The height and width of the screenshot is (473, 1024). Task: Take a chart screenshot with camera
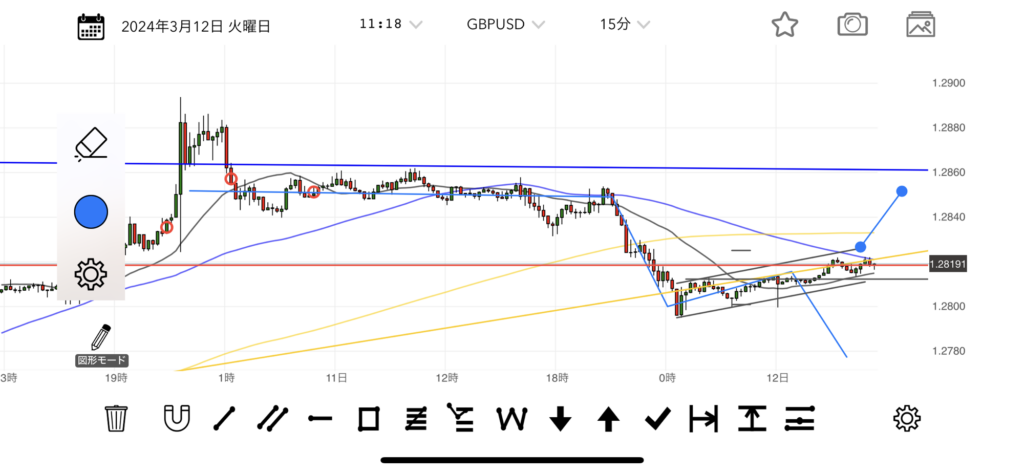tap(852, 25)
